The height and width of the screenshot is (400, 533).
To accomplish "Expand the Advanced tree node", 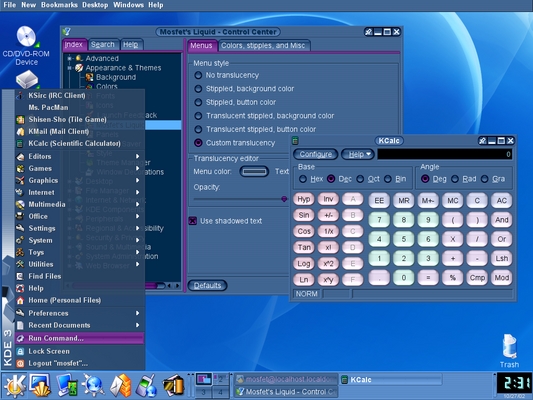I will pos(69,58).
